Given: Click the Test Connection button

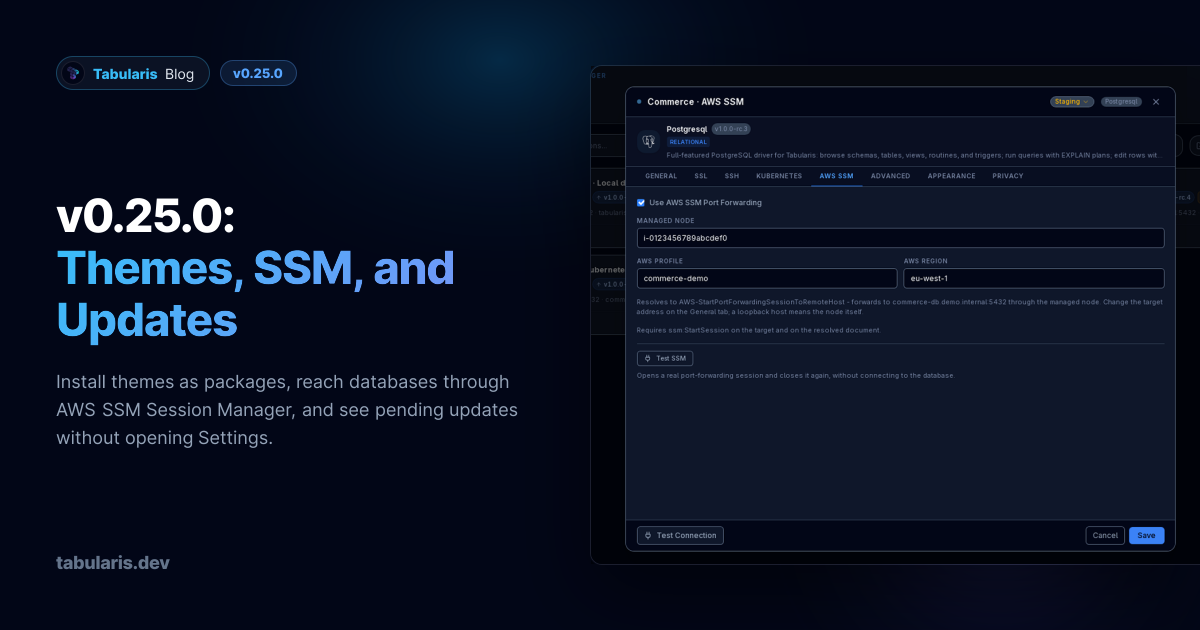Looking at the screenshot, I should pyautogui.click(x=680, y=535).
